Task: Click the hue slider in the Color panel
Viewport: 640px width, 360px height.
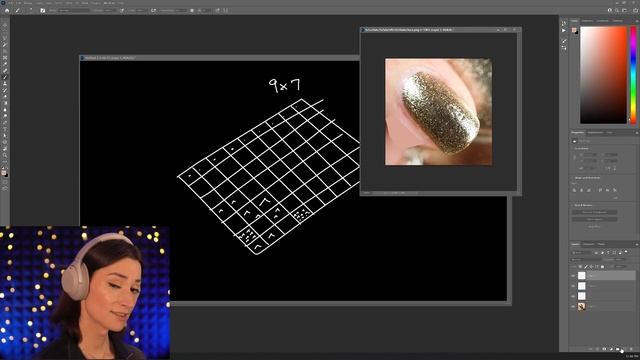Action: click(x=633, y=75)
